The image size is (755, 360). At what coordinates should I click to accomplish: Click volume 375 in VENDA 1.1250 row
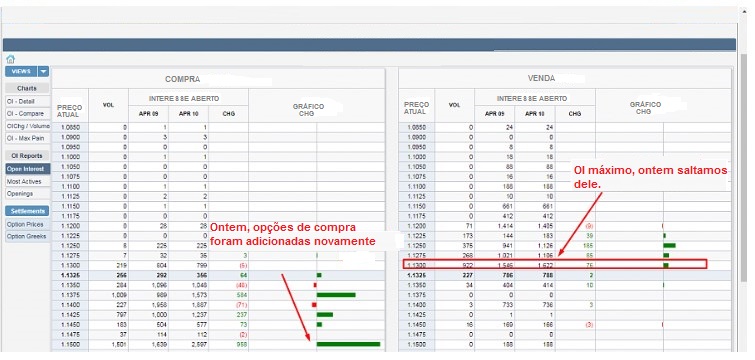pyautogui.click(x=467, y=246)
